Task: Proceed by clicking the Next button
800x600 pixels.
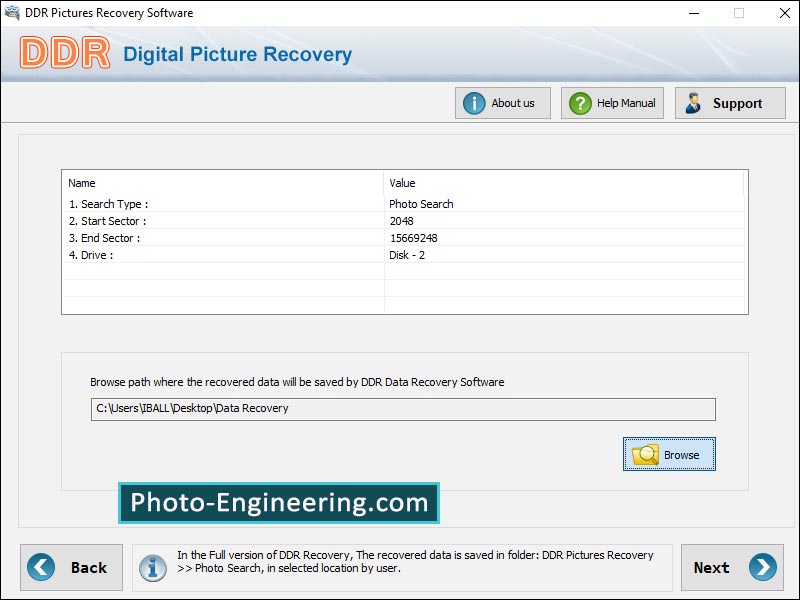Action: point(732,567)
